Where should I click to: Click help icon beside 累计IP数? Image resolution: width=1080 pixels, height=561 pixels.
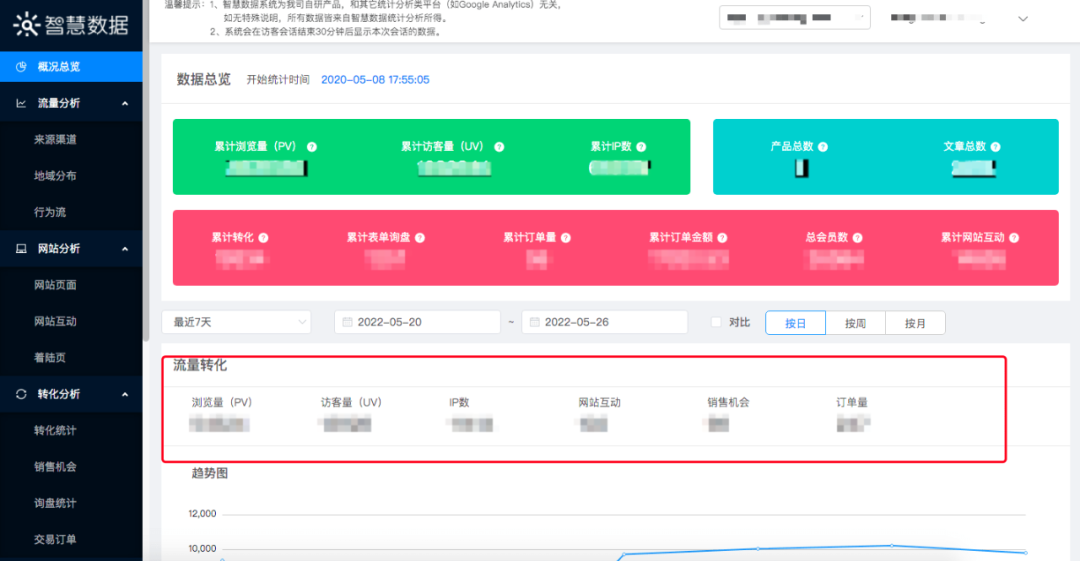(x=642, y=147)
